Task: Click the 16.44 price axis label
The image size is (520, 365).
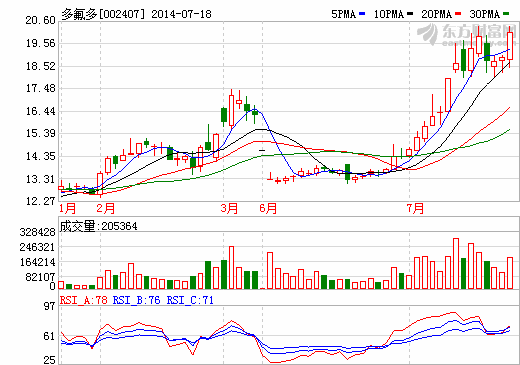Action: click(x=40, y=111)
